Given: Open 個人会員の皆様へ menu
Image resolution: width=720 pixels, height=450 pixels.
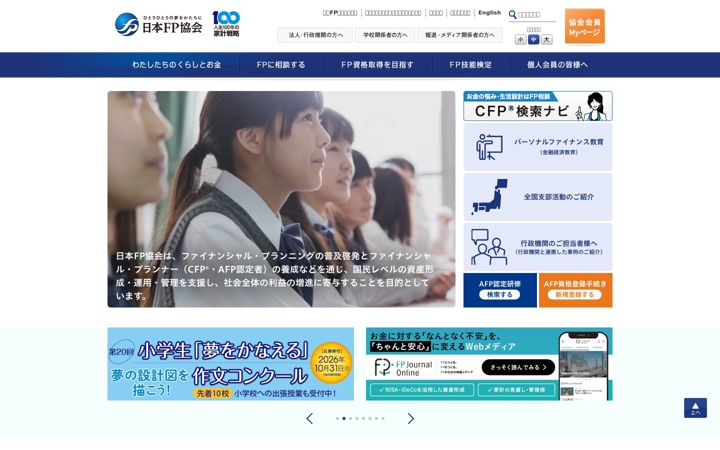Looking at the screenshot, I should pyautogui.click(x=557, y=65).
